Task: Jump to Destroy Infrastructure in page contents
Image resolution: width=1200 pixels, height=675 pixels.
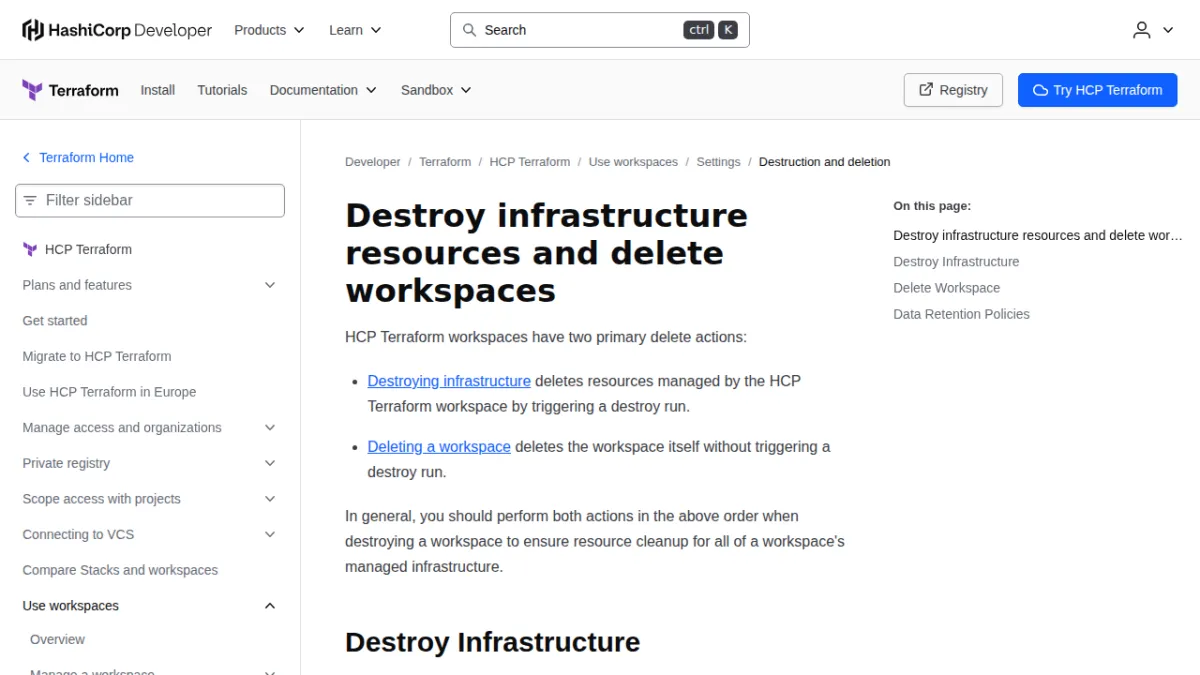Action: pyautogui.click(x=956, y=262)
